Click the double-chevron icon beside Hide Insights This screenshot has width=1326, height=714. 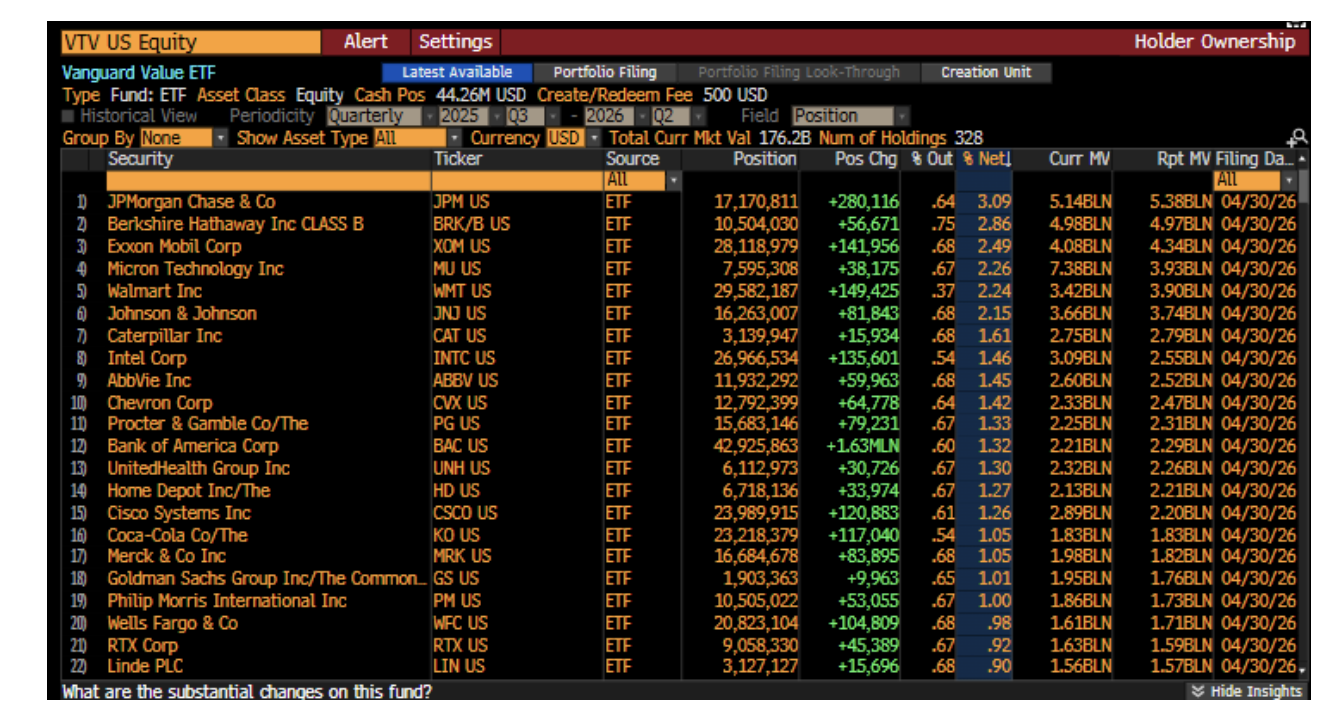(x=1198, y=691)
